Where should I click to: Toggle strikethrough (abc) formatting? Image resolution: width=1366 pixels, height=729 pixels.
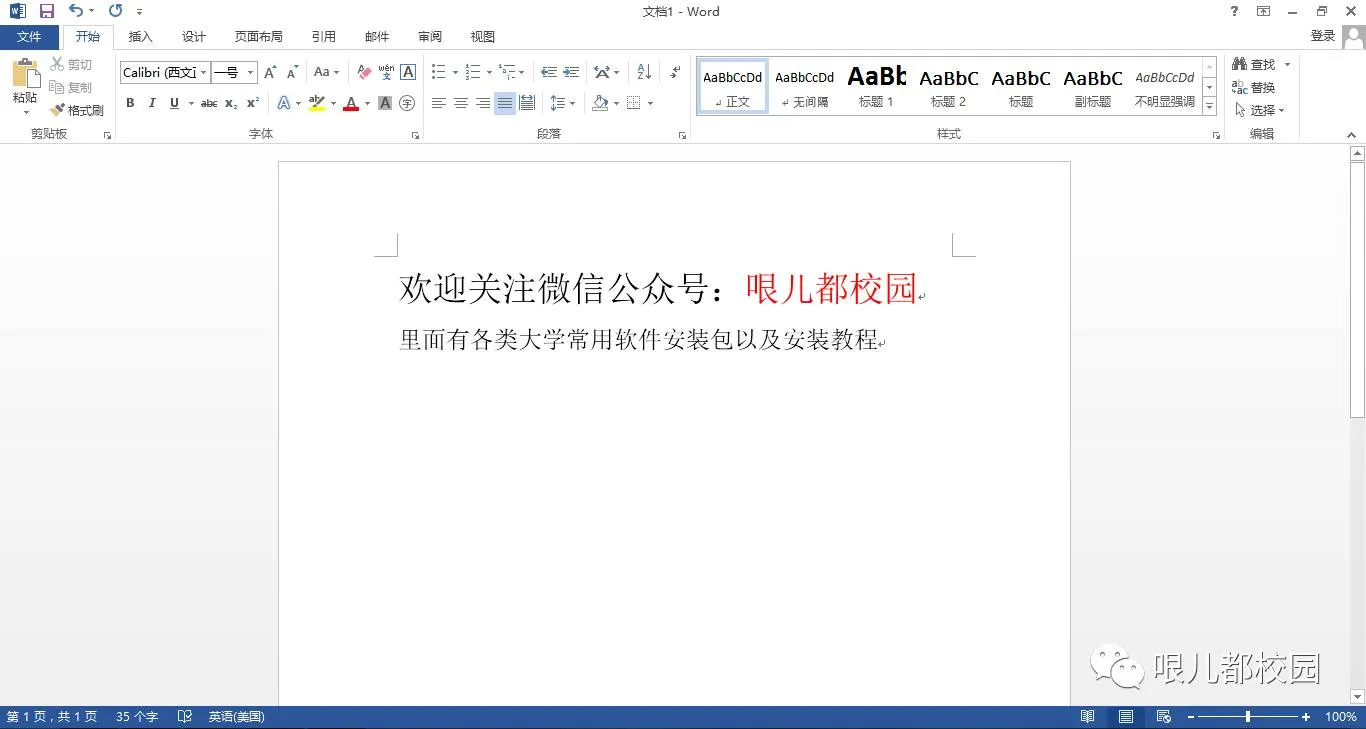pos(209,103)
